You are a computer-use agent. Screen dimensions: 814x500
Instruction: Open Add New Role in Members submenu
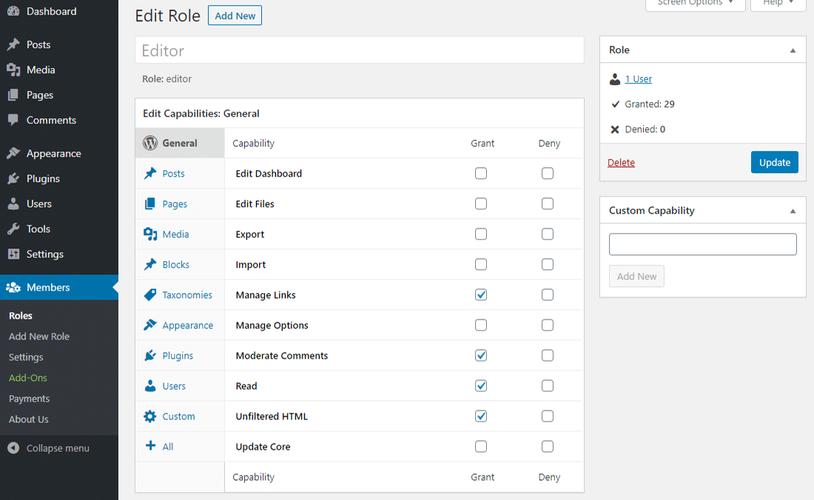[39, 337]
